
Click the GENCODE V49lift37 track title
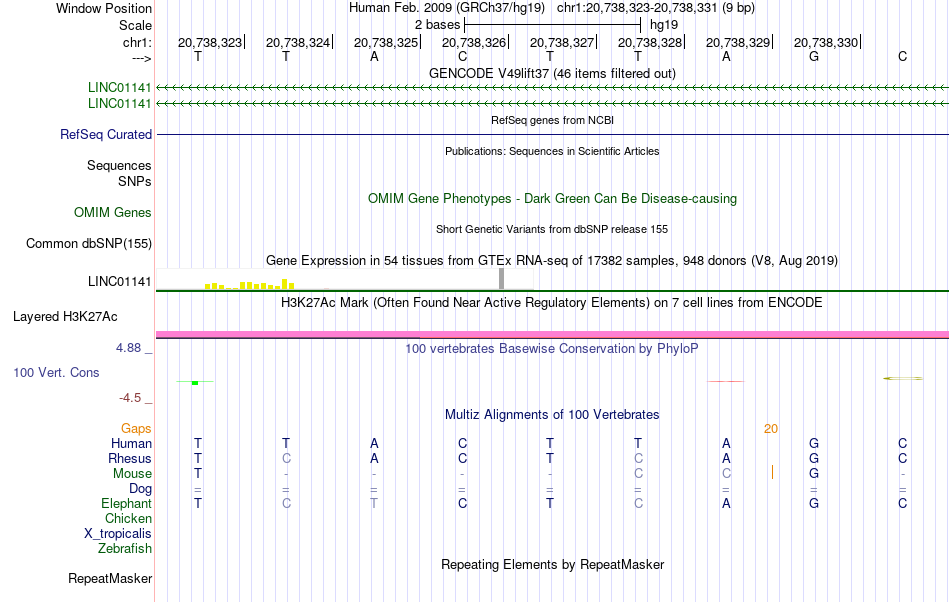click(x=553, y=73)
